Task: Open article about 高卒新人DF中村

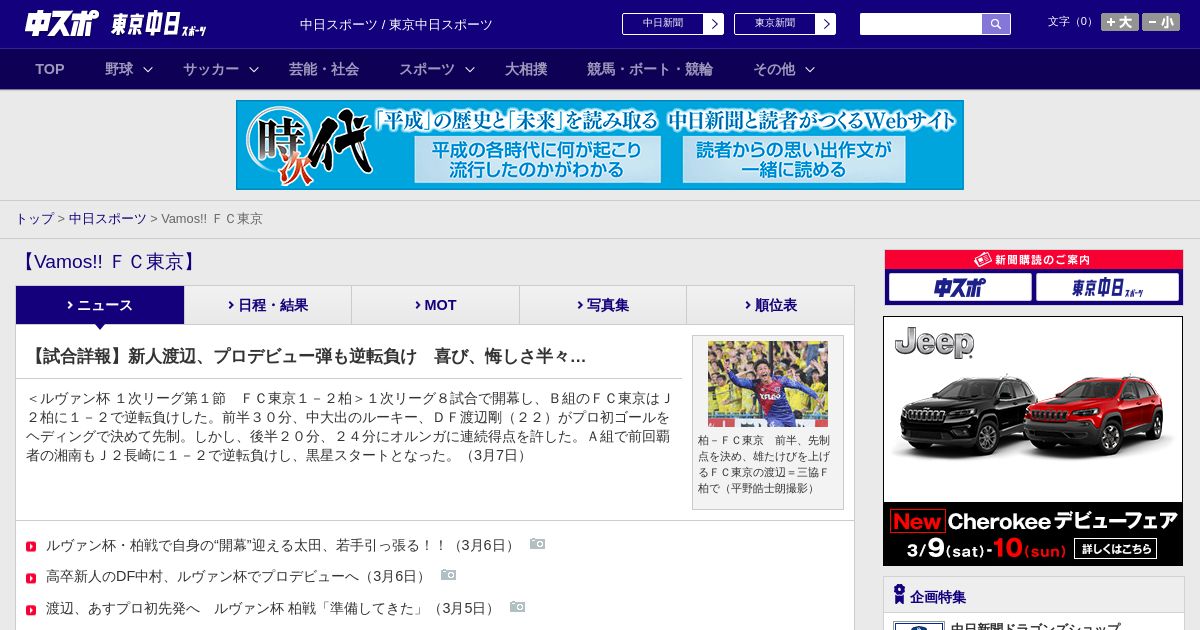Action: 238,576
